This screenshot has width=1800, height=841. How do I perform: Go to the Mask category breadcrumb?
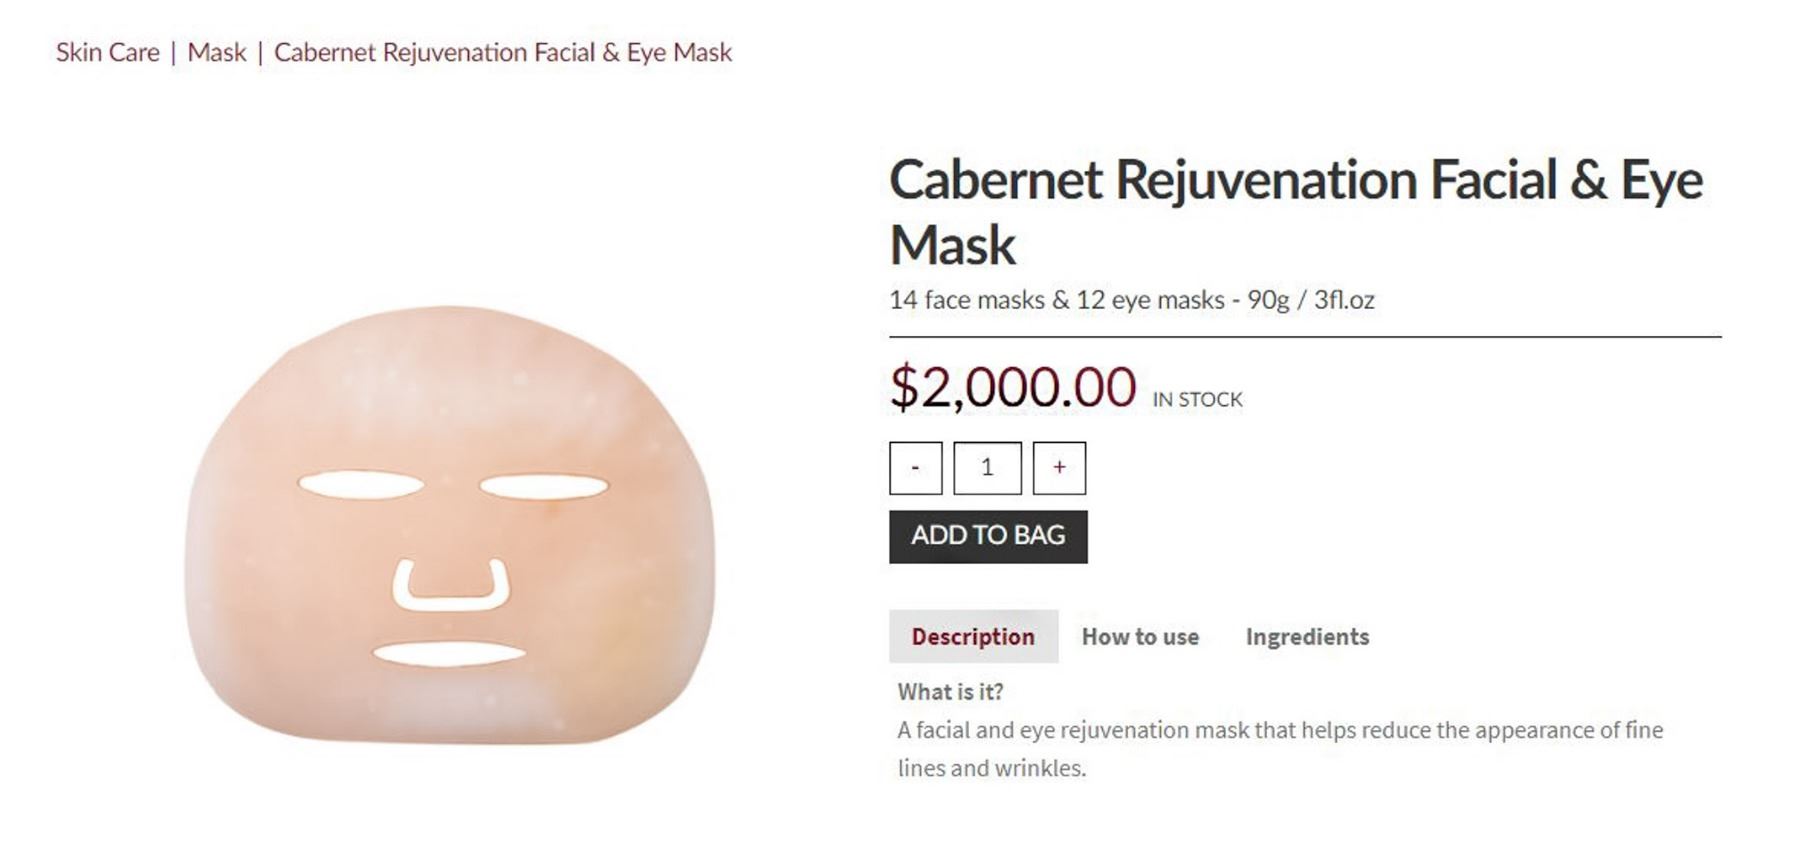click(x=216, y=52)
